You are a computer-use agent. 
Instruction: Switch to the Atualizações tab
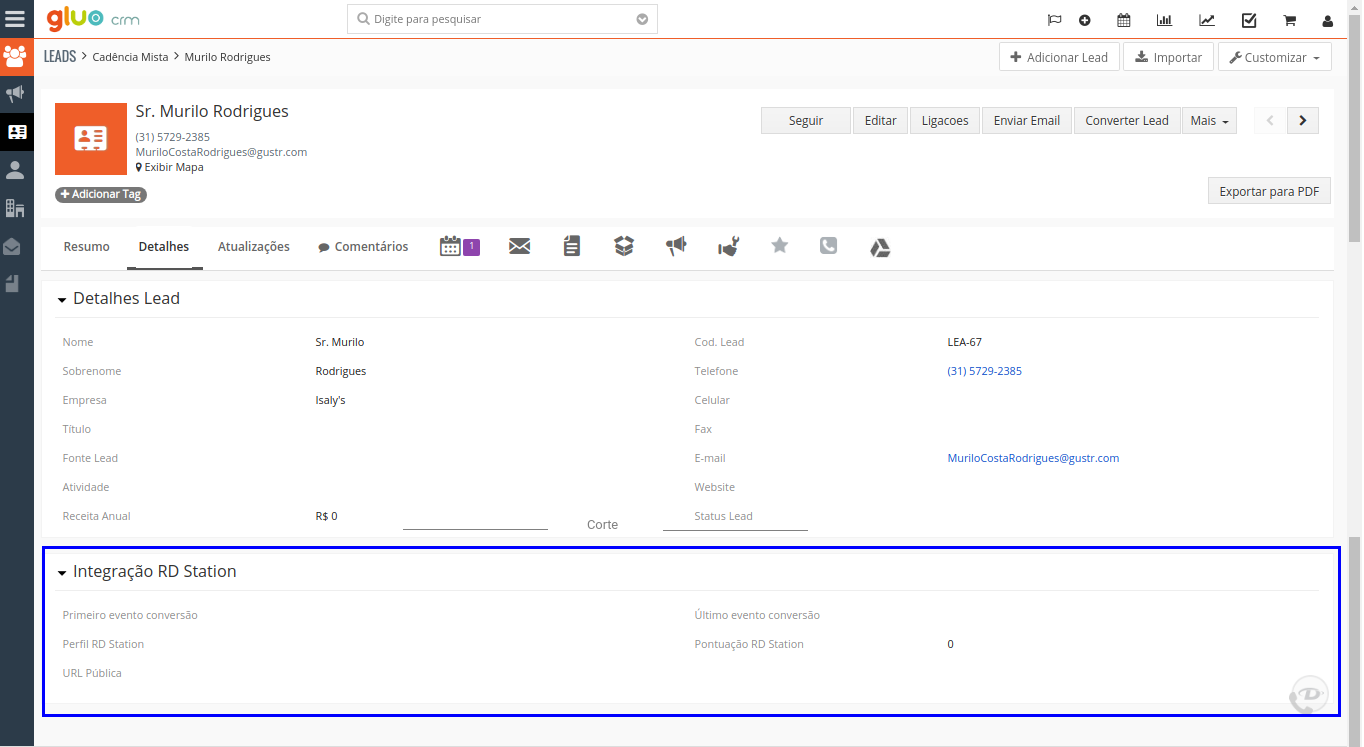(x=254, y=246)
